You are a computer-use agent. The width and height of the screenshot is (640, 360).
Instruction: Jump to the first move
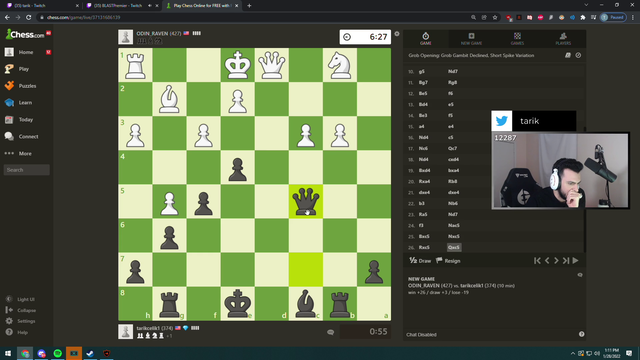(x=537, y=261)
